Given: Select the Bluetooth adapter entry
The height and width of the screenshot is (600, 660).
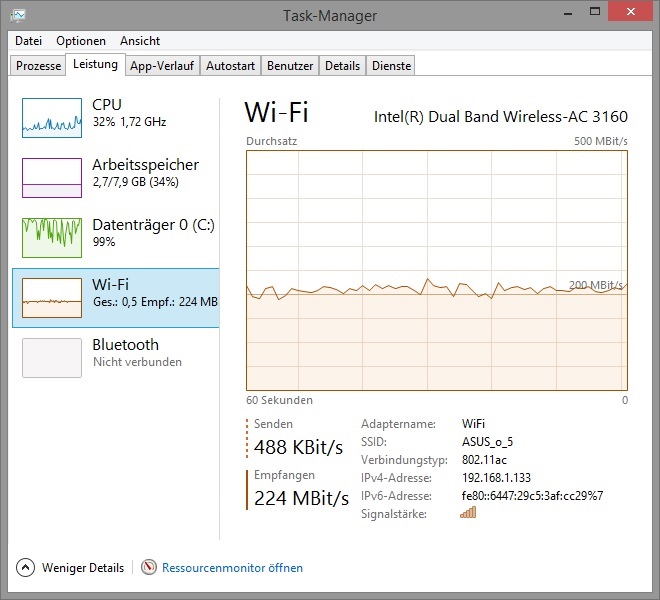Looking at the screenshot, I should (x=116, y=353).
